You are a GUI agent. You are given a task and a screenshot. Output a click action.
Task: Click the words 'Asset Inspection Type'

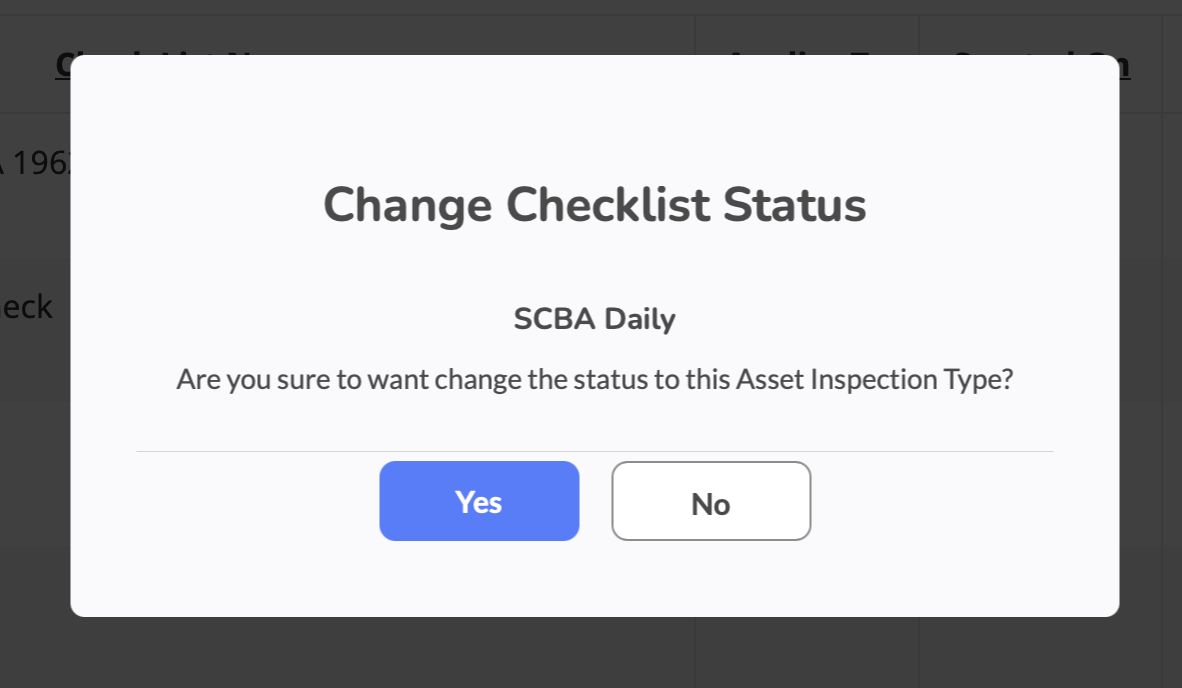pos(864,380)
